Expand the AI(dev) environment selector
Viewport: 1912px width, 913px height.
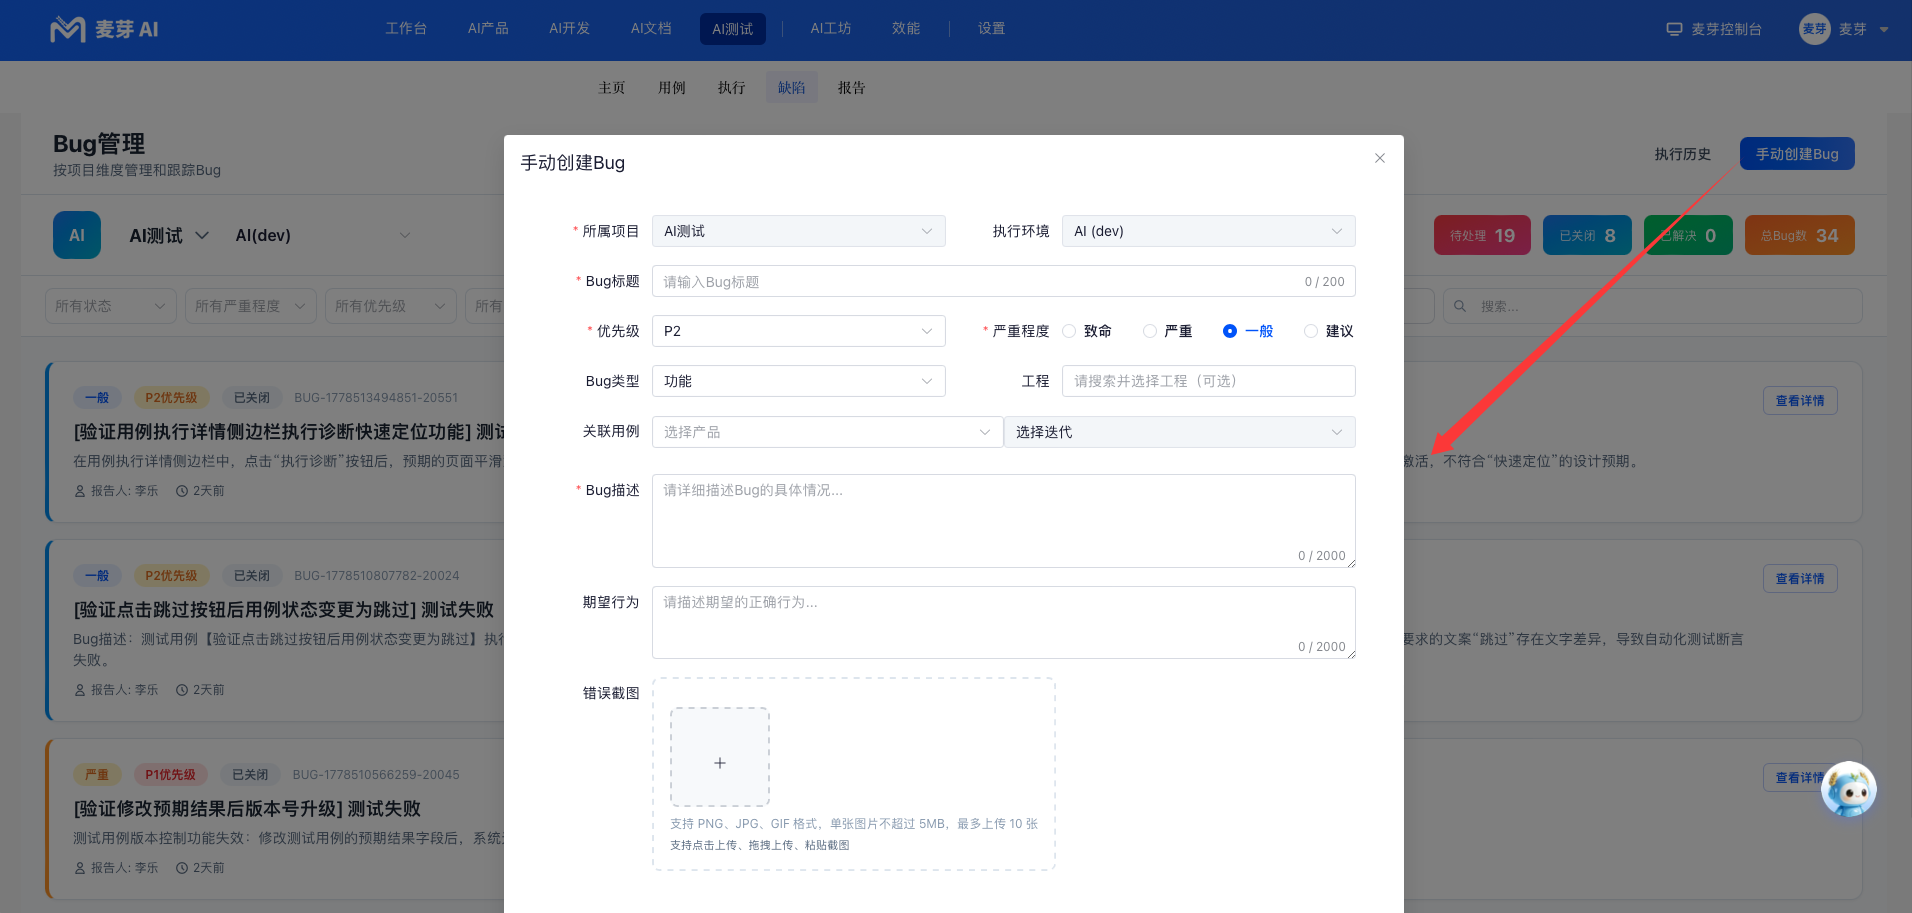click(322, 235)
